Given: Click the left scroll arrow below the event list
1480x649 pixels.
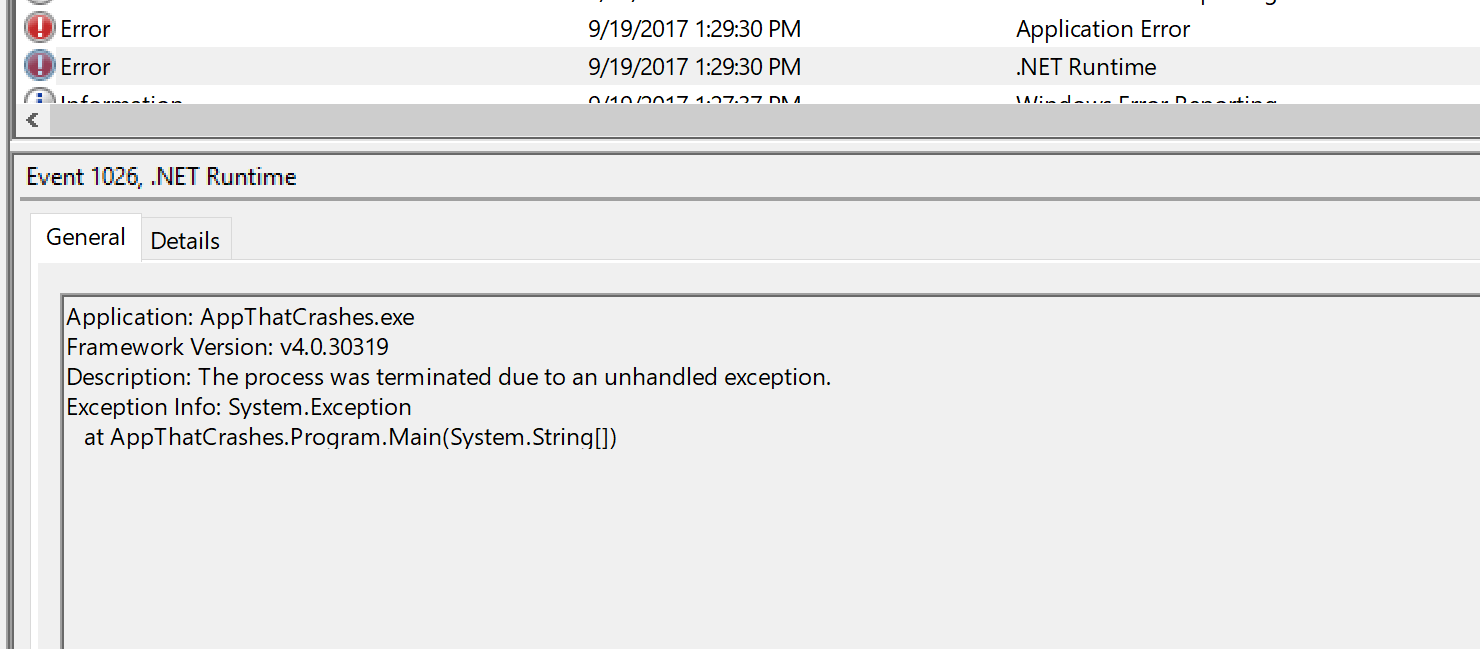Looking at the screenshot, I should [x=33, y=119].
